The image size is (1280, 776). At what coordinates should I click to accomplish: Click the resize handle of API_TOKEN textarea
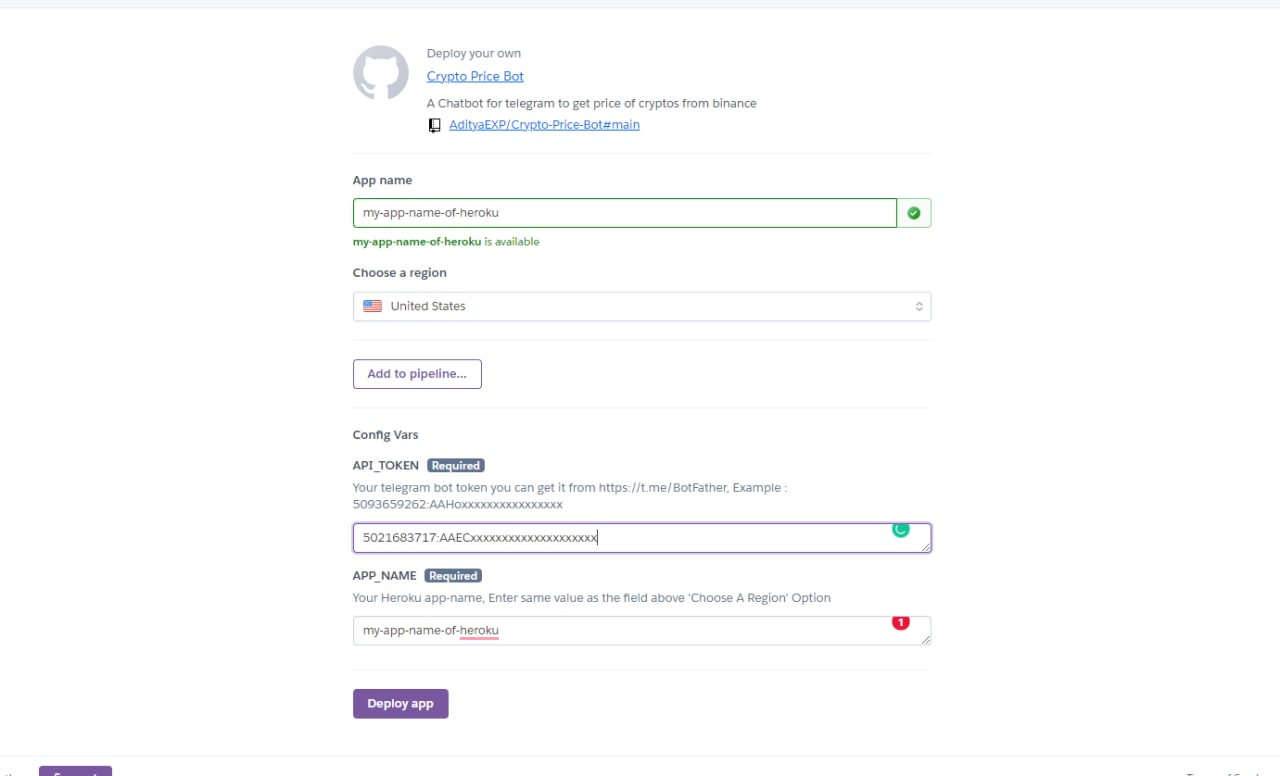[x=927, y=548]
